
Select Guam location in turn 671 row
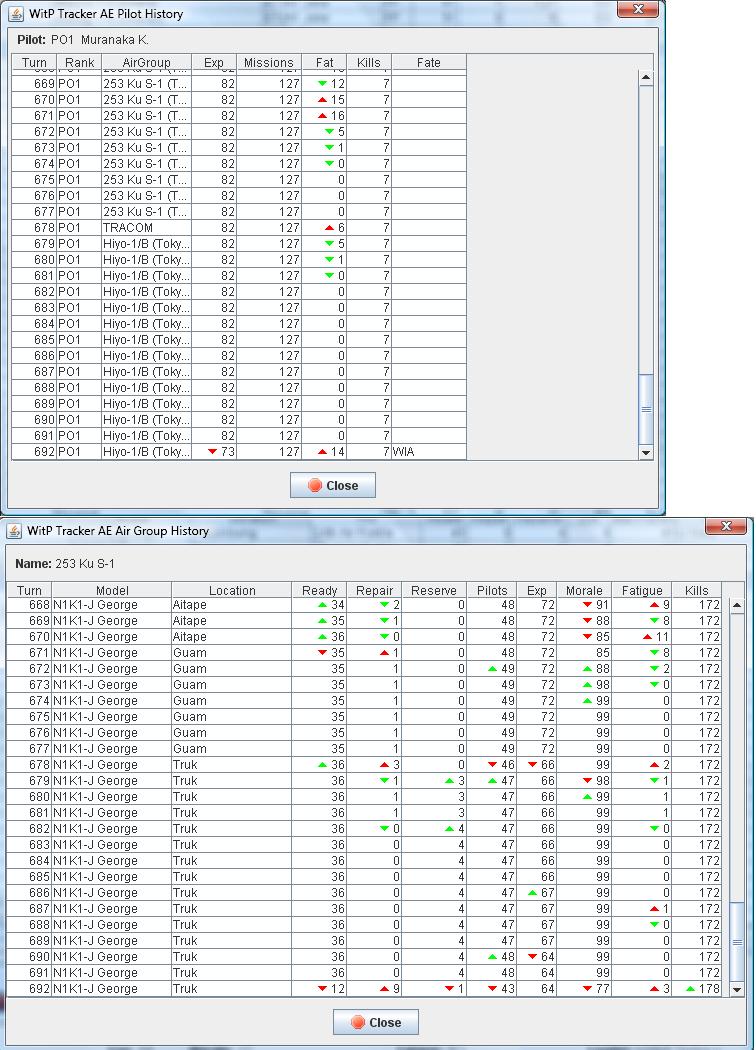(232, 653)
